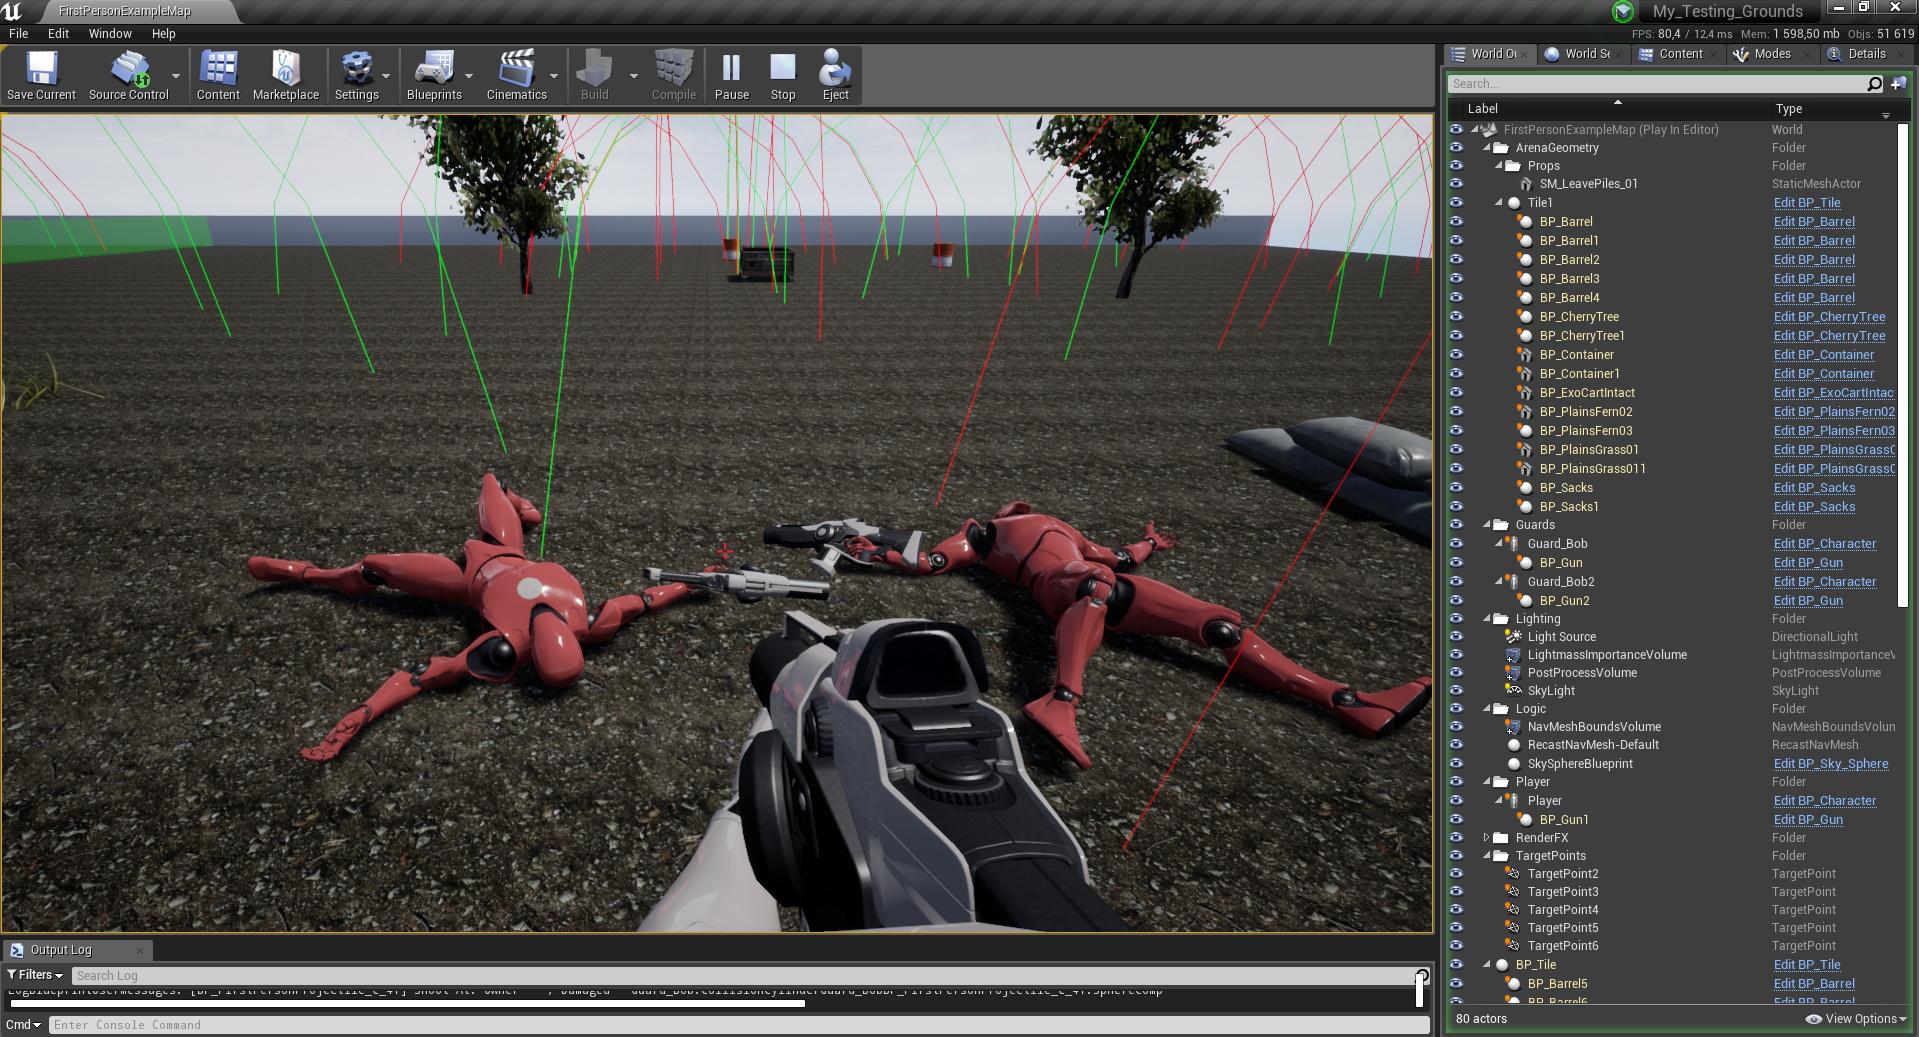Click the add folder icon beside outliner search
1919x1037 pixels.
(1898, 84)
